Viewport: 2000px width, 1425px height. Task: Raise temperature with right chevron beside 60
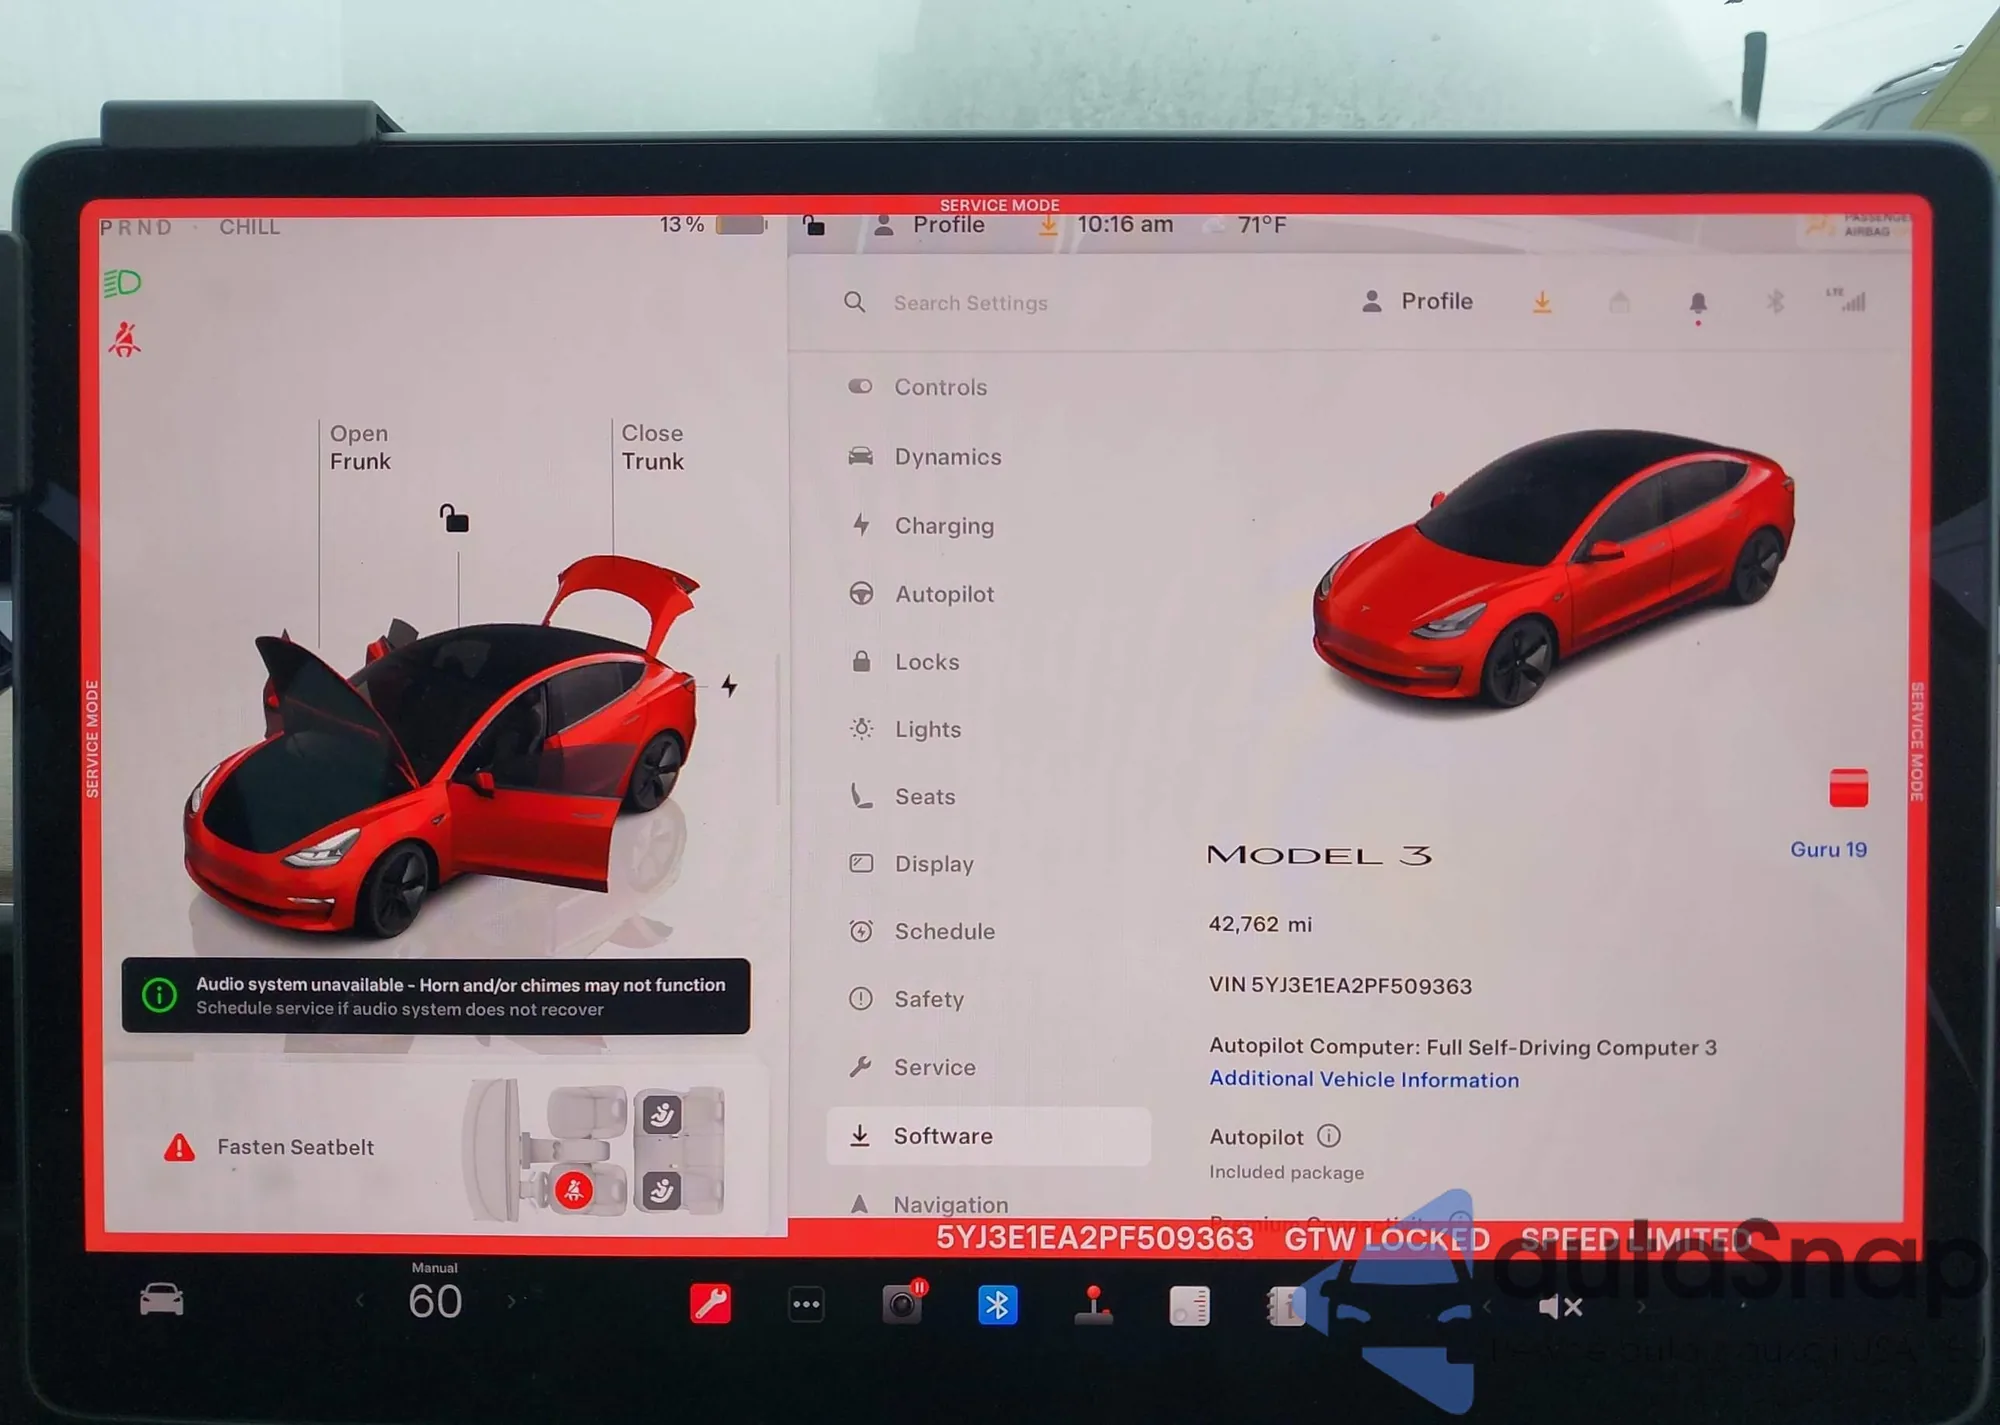coord(512,1302)
